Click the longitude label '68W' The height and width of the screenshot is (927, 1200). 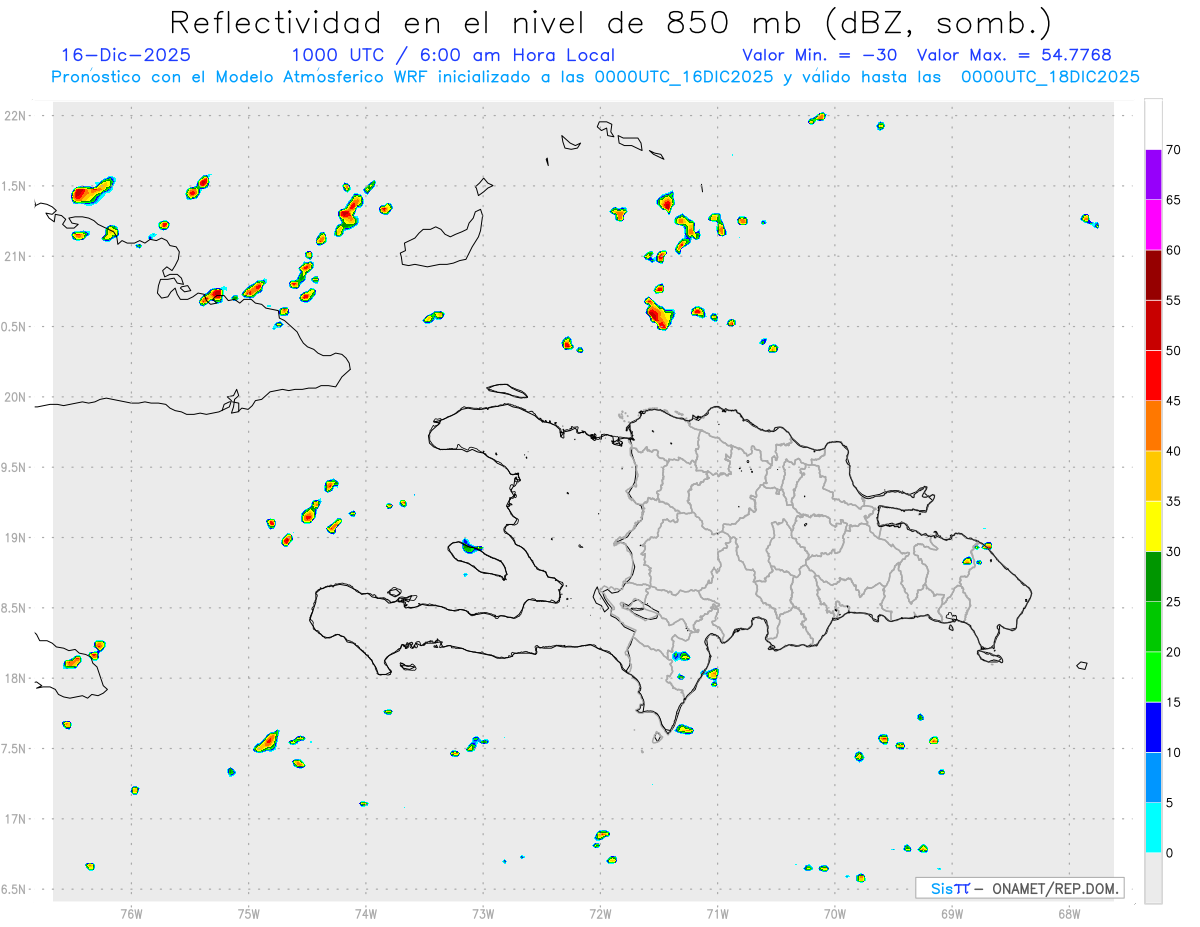(x=1069, y=914)
